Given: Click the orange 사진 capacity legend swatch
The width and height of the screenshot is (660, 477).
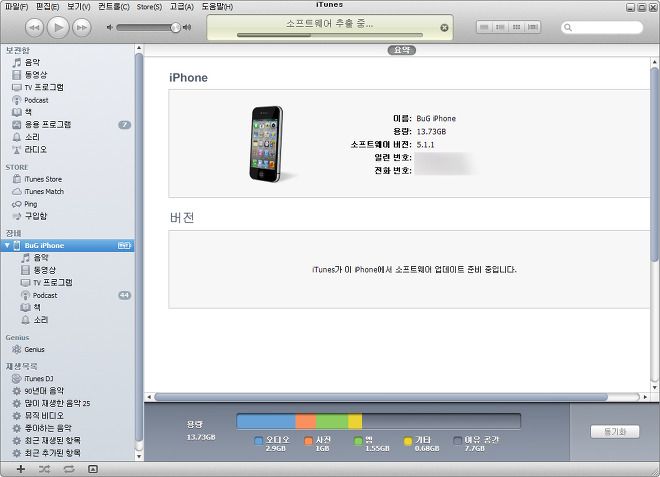Looking at the screenshot, I should (x=309, y=441).
